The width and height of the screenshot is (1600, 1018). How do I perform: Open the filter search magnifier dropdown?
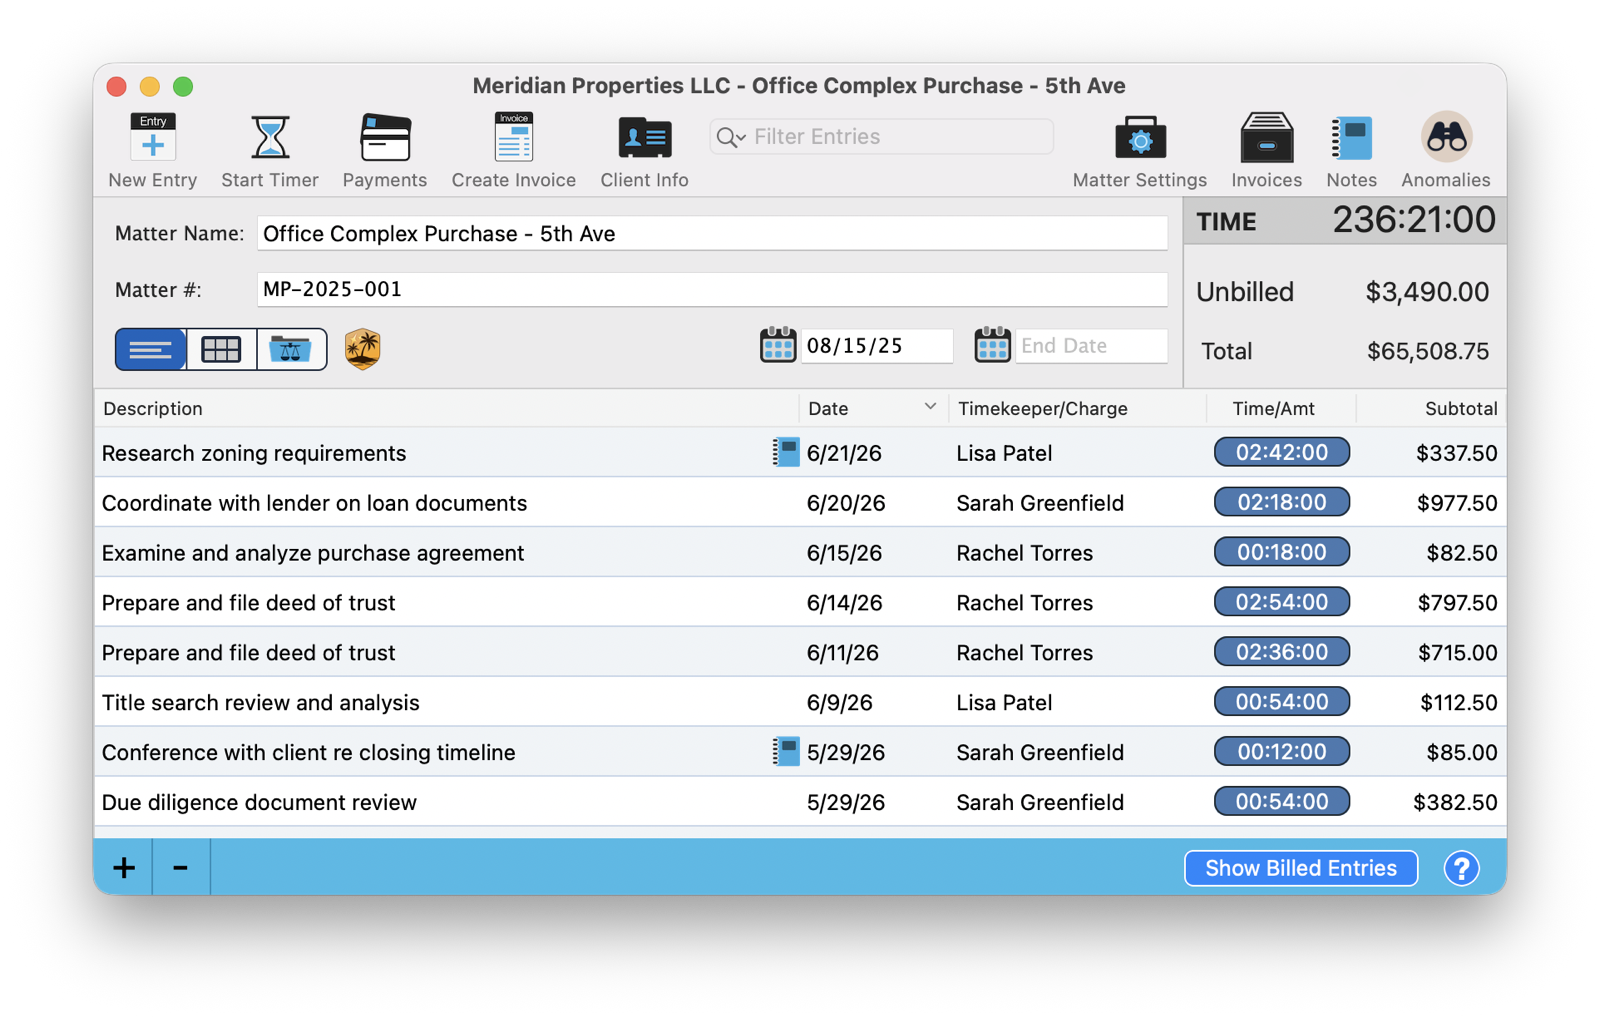(731, 137)
